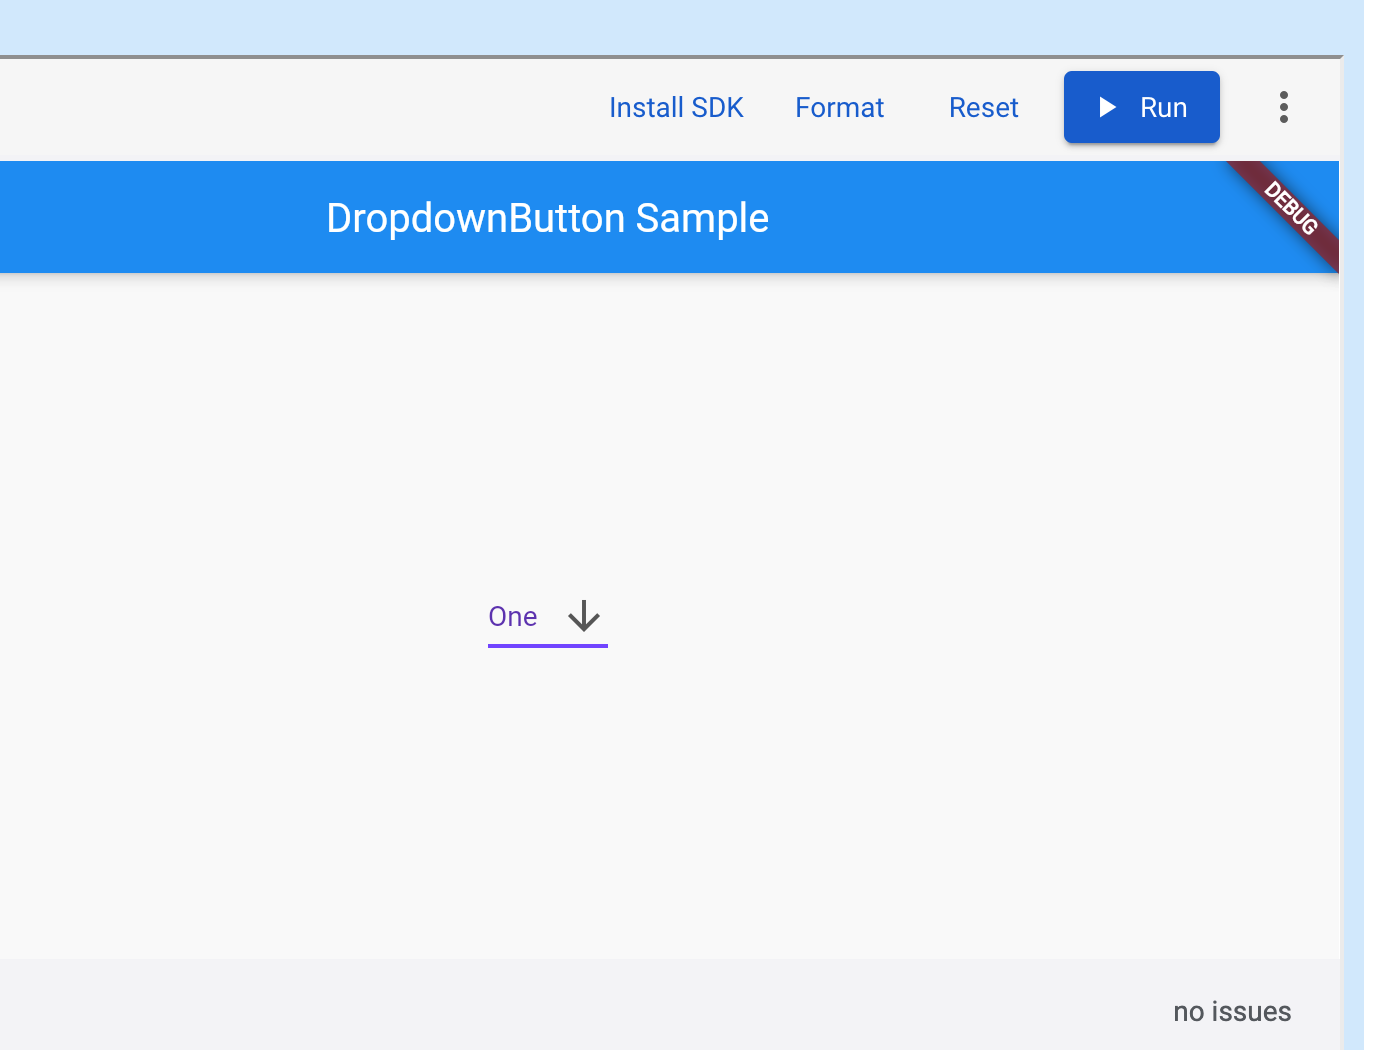Image resolution: width=1374 pixels, height=1050 pixels.
Task: Open the three-dot overflow menu
Action: (x=1283, y=107)
